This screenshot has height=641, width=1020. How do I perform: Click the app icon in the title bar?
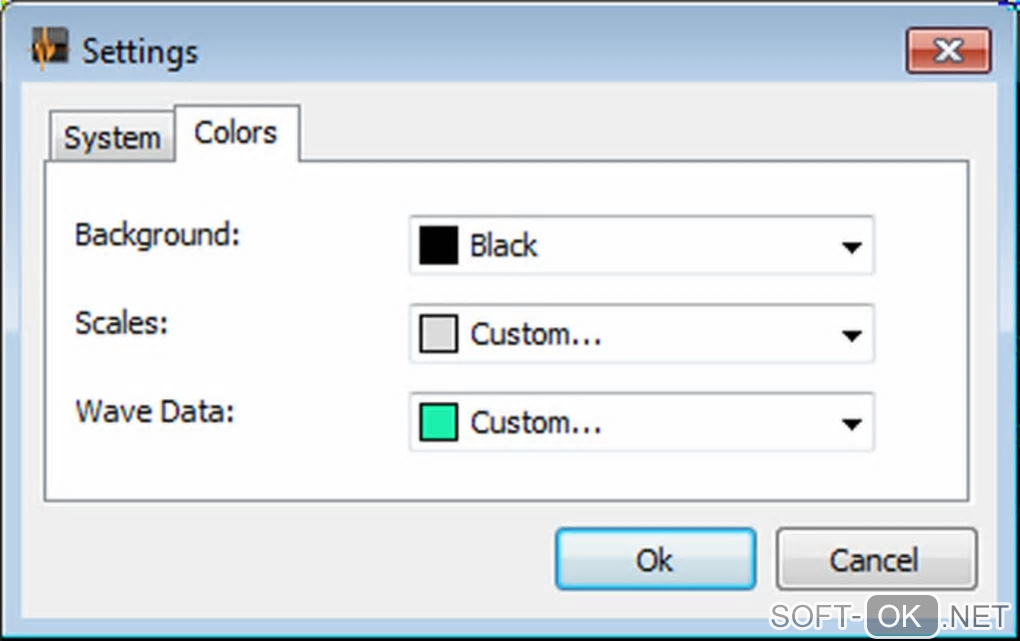(x=49, y=50)
